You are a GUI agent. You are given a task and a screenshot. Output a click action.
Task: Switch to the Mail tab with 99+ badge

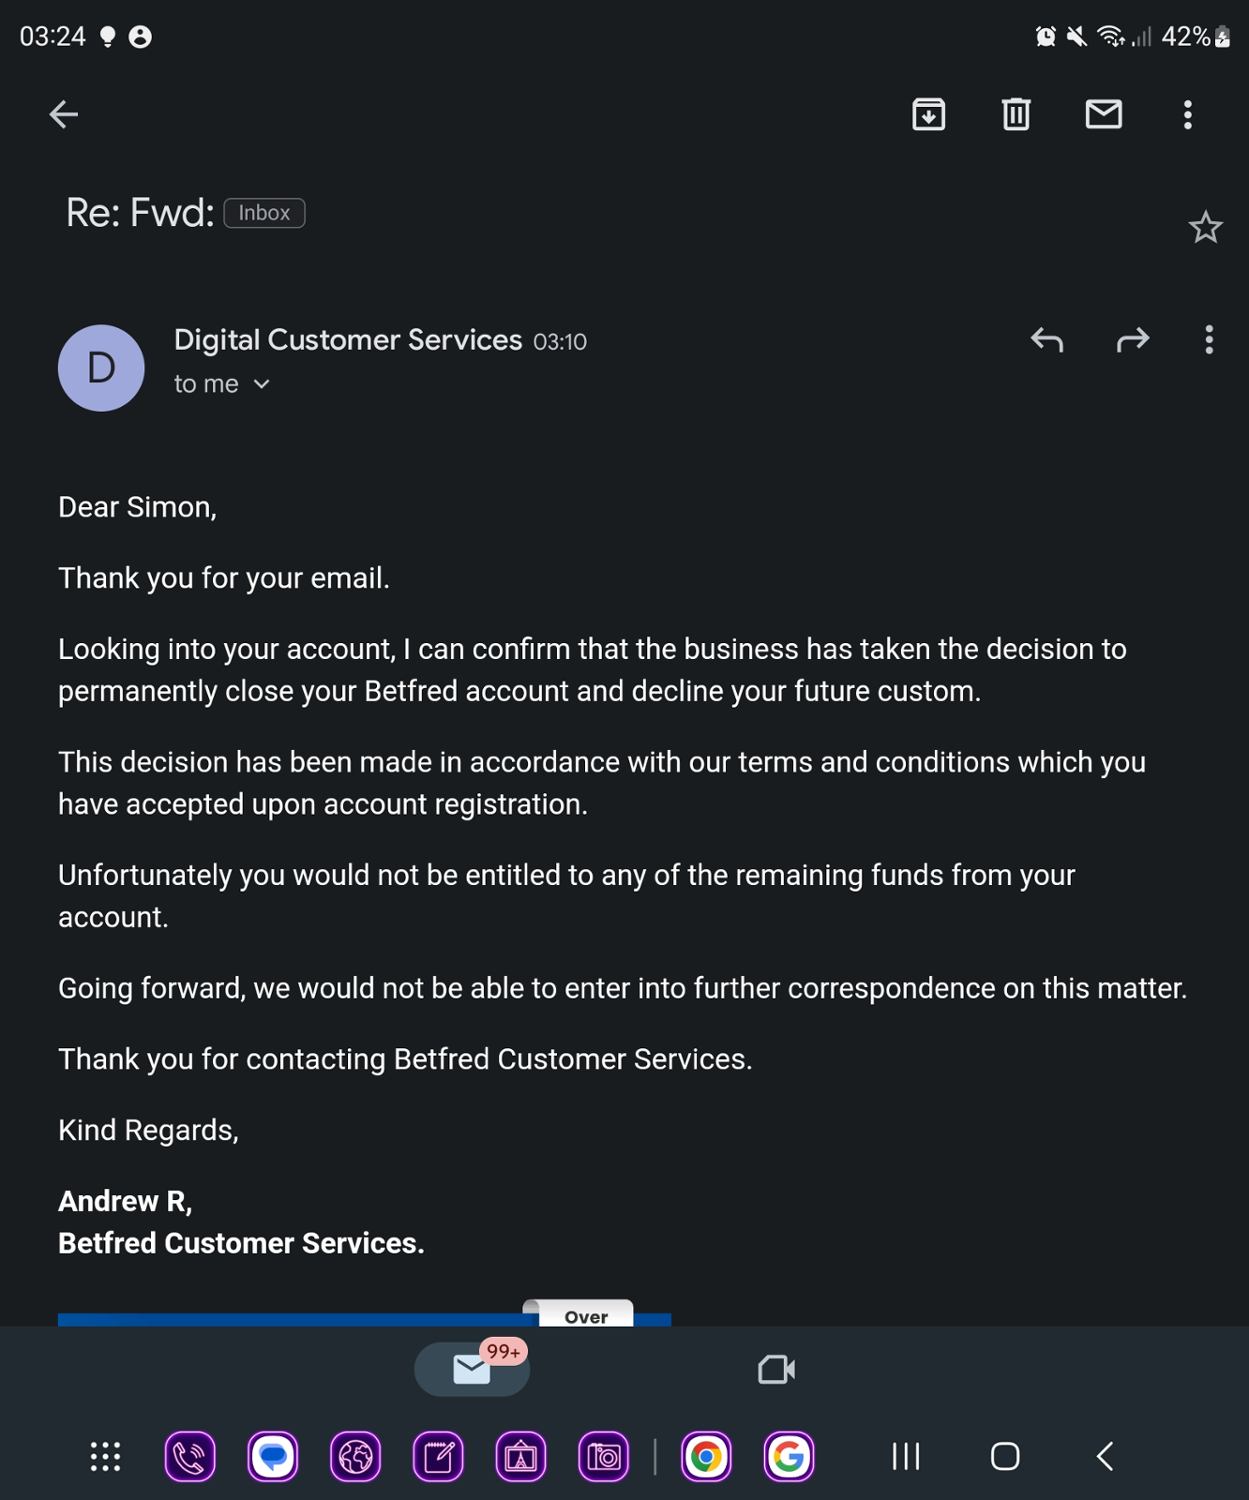tap(472, 1369)
